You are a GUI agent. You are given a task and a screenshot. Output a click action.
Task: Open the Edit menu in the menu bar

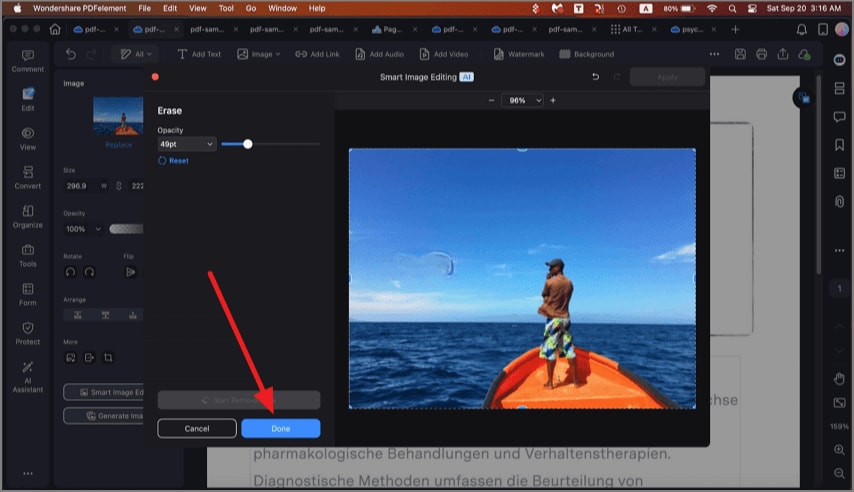click(170, 8)
